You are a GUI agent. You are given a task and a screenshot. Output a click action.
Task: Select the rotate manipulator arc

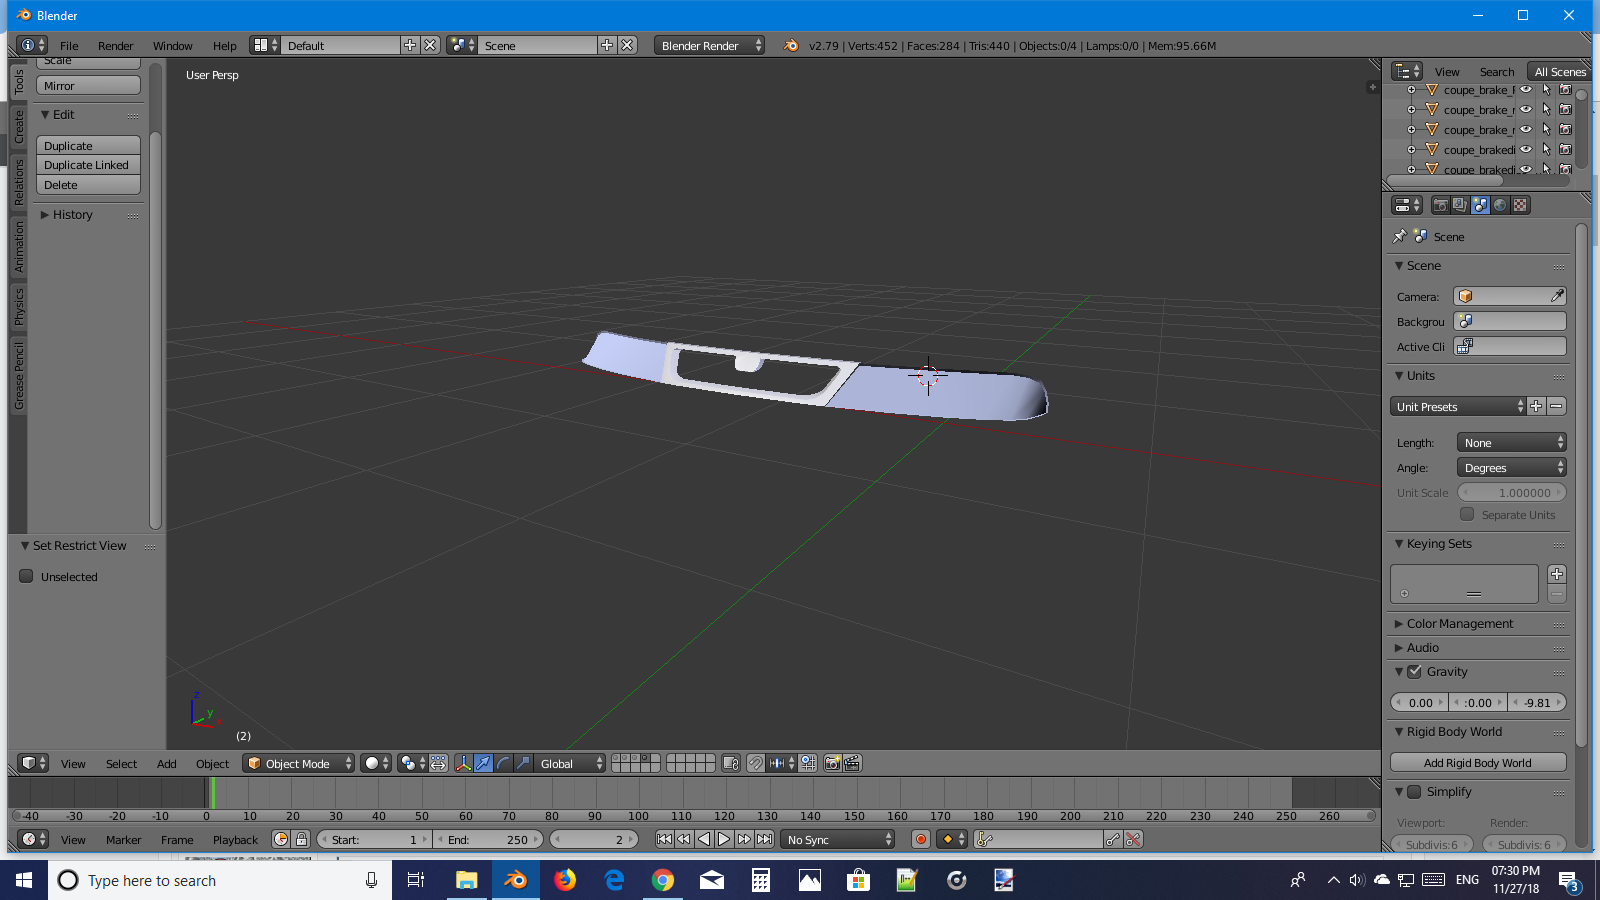[x=503, y=763]
